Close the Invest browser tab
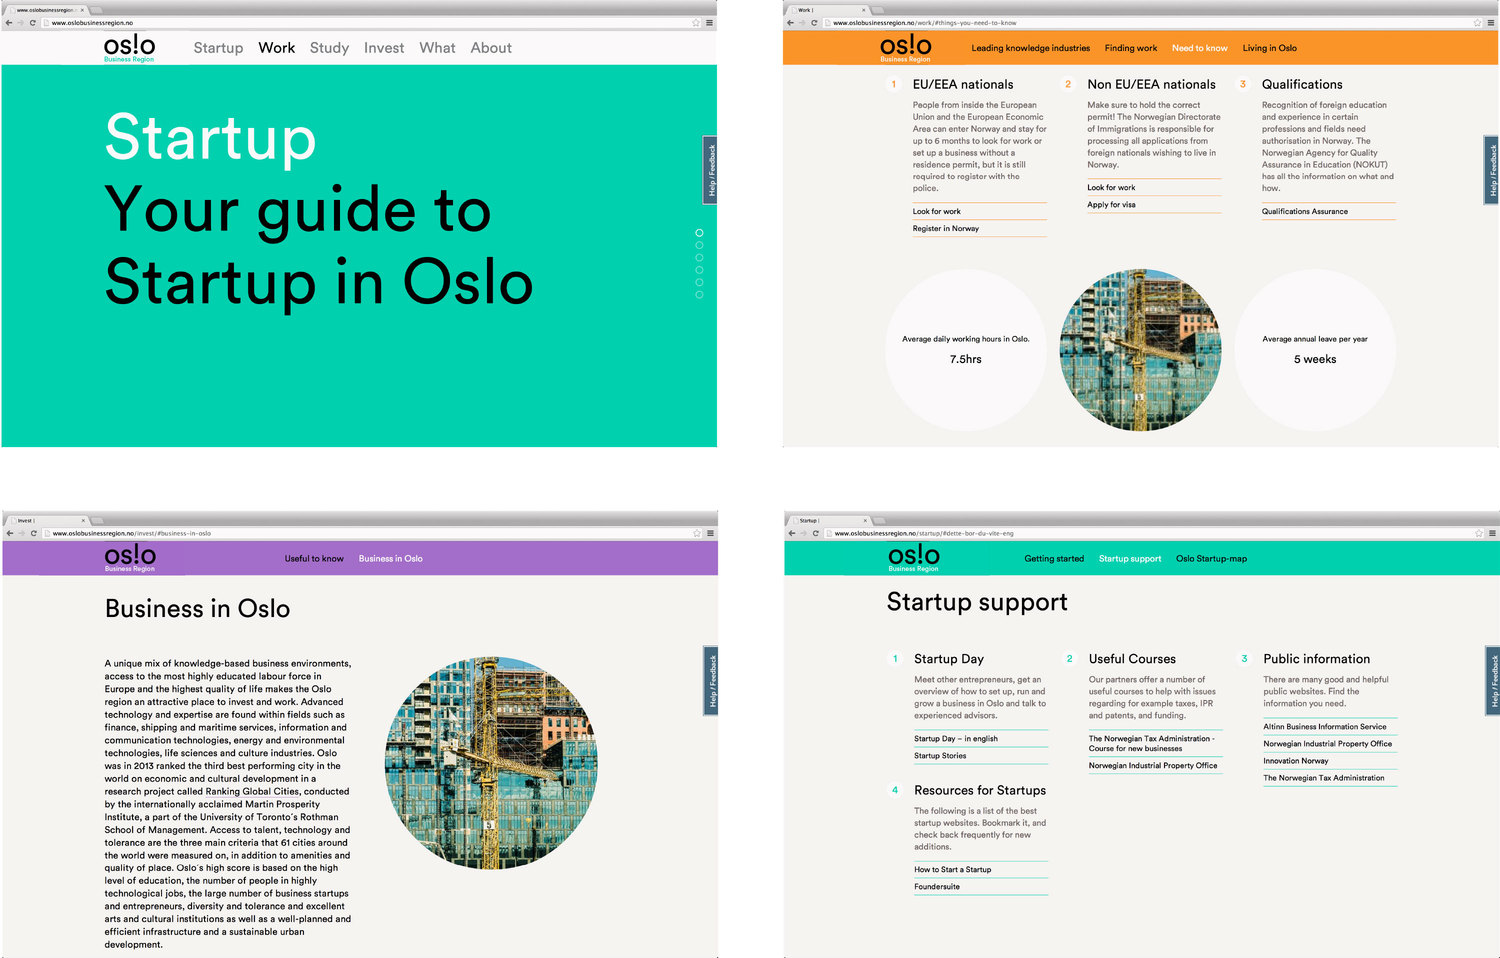Viewport: 1500px width, 958px height. 84,520
